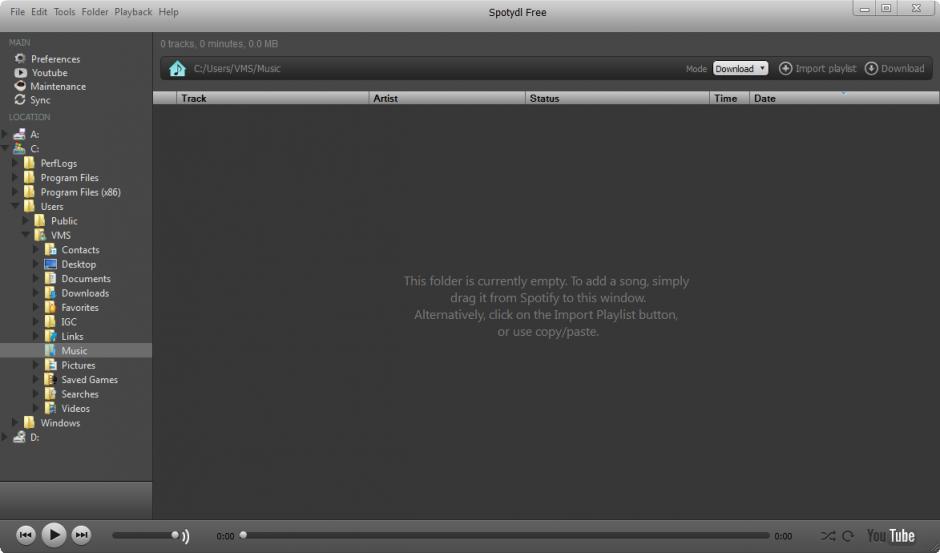Click the Download button in toolbar
The height and width of the screenshot is (553, 940).
tap(894, 69)
